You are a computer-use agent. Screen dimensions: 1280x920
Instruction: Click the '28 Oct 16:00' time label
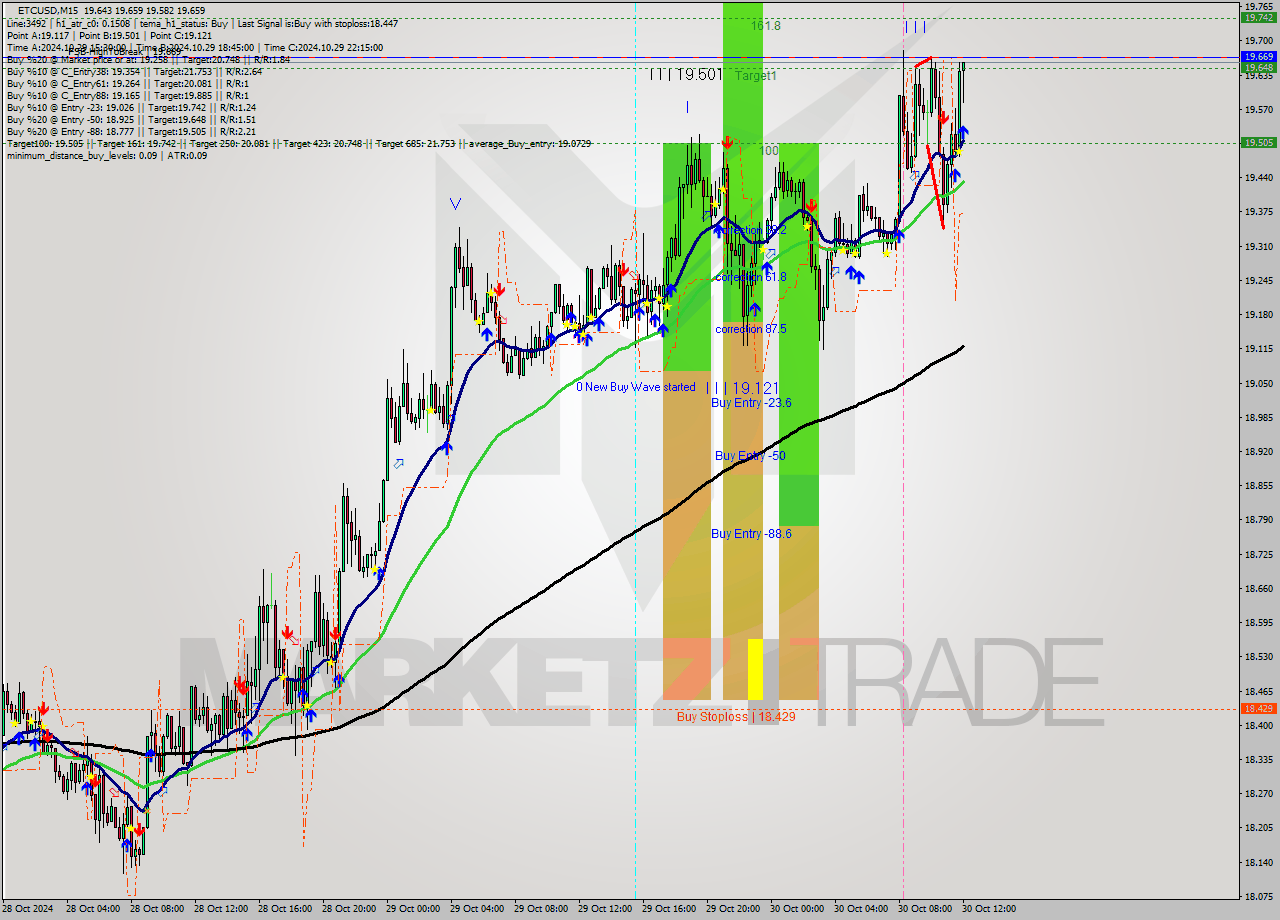tap(283, 909)
